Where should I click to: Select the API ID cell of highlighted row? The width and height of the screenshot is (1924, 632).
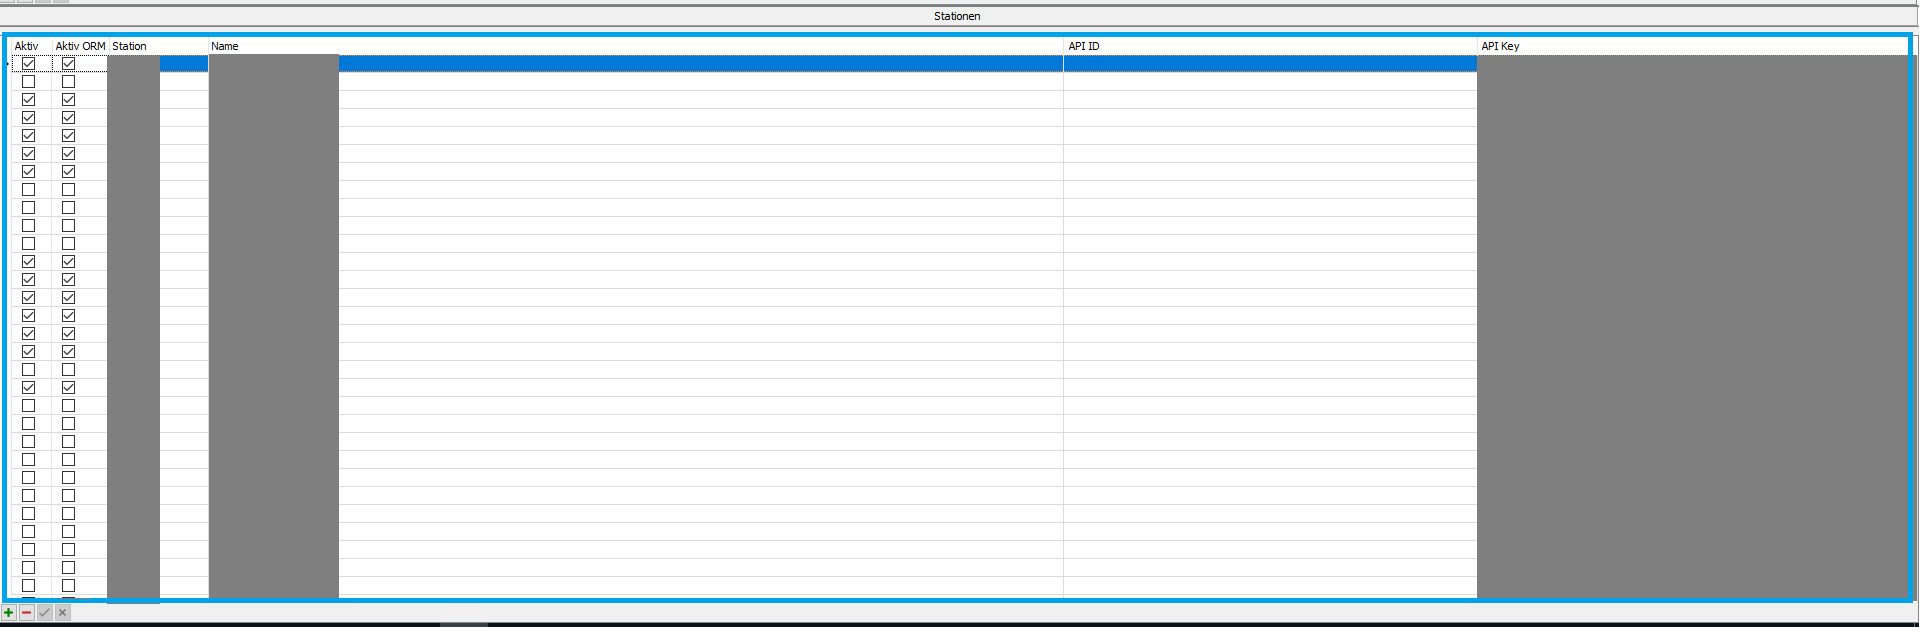pyautogui.click(x=1270, y=64)
